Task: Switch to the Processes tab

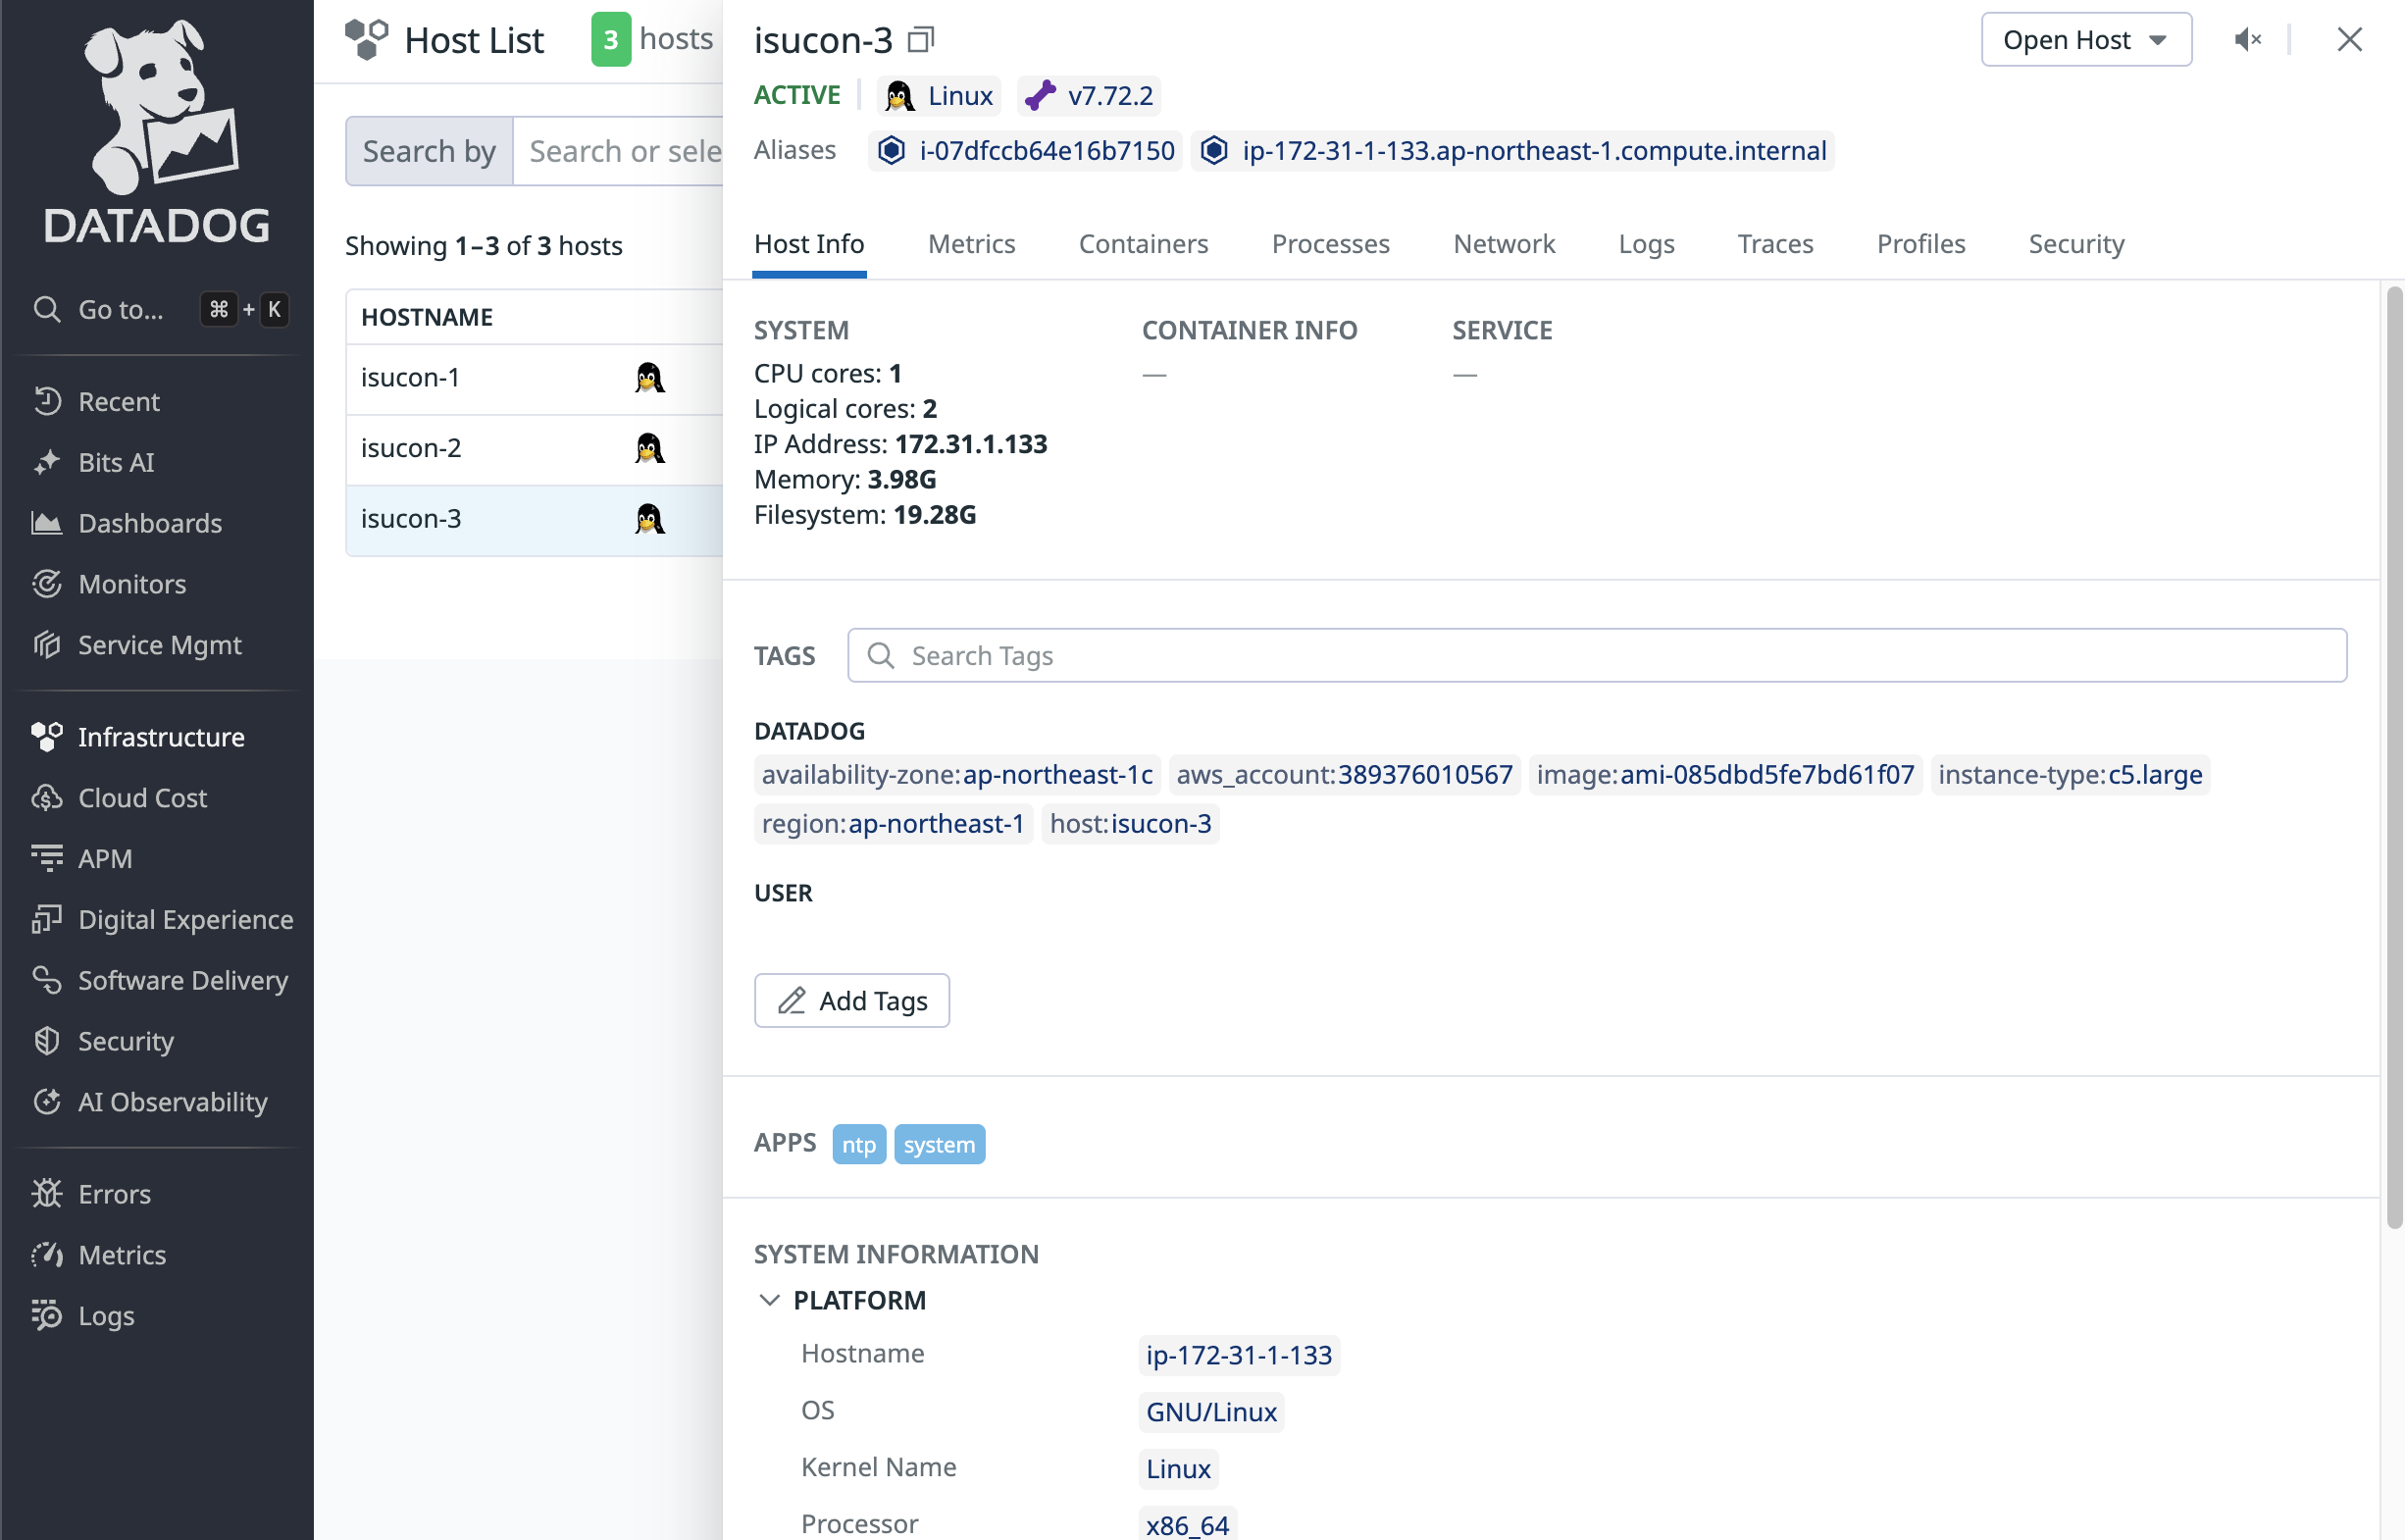Action: (1329, 244)
